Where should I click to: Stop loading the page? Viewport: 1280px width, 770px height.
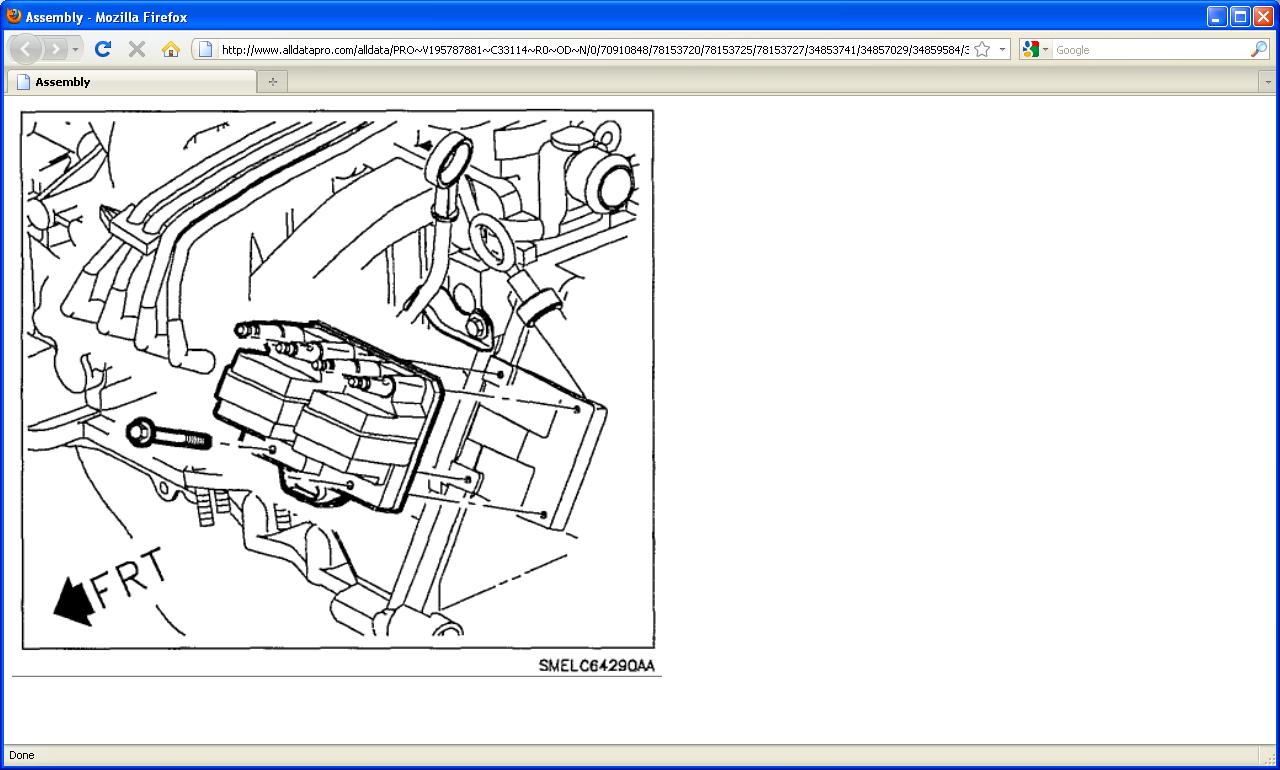click(137, 49)
